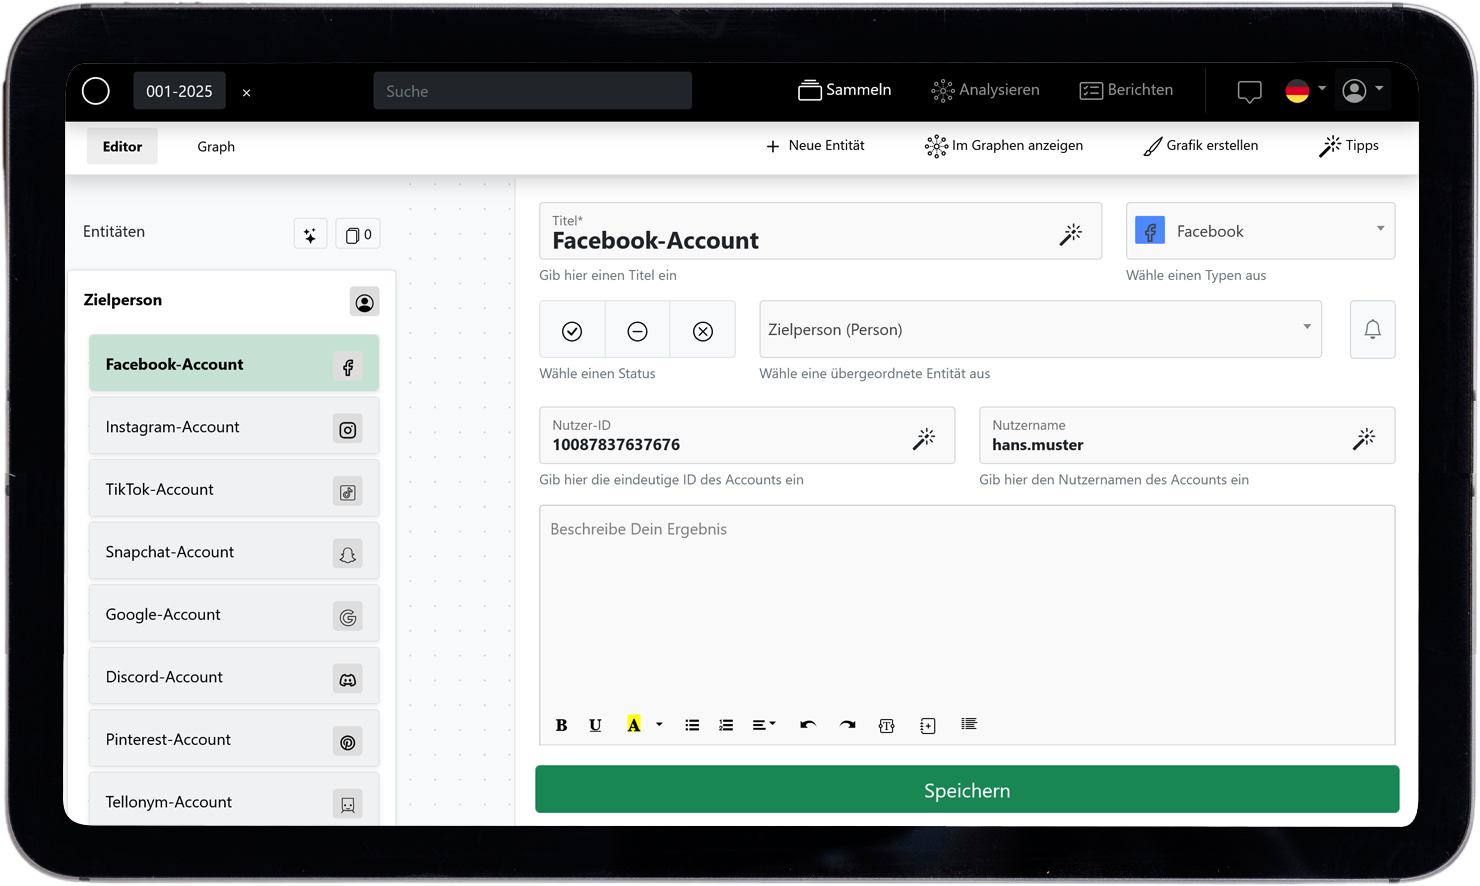Image resolution: width=1480 pixels, height=886 pixels.
Task: Pick the yellow text highlight color
Action: point(634,725)
